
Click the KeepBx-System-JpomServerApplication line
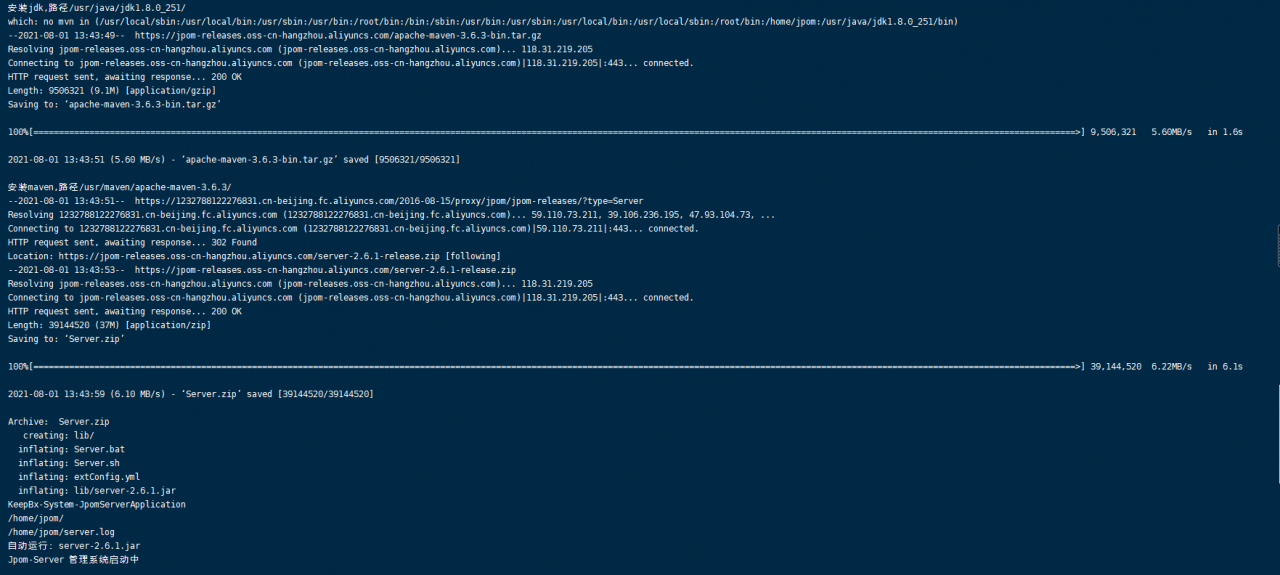pyautogui.click(x=96, y=505)
